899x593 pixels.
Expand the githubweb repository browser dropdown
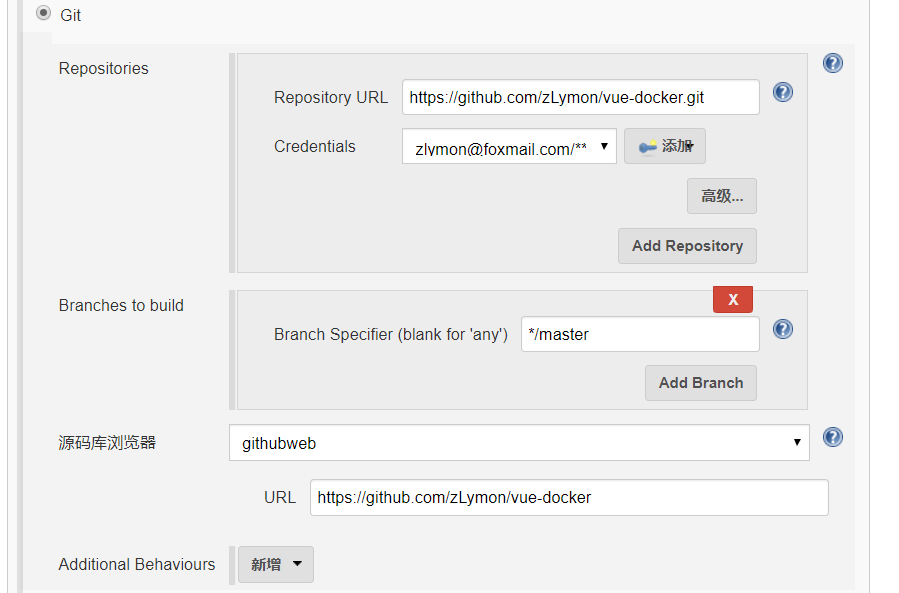point(518,443)
